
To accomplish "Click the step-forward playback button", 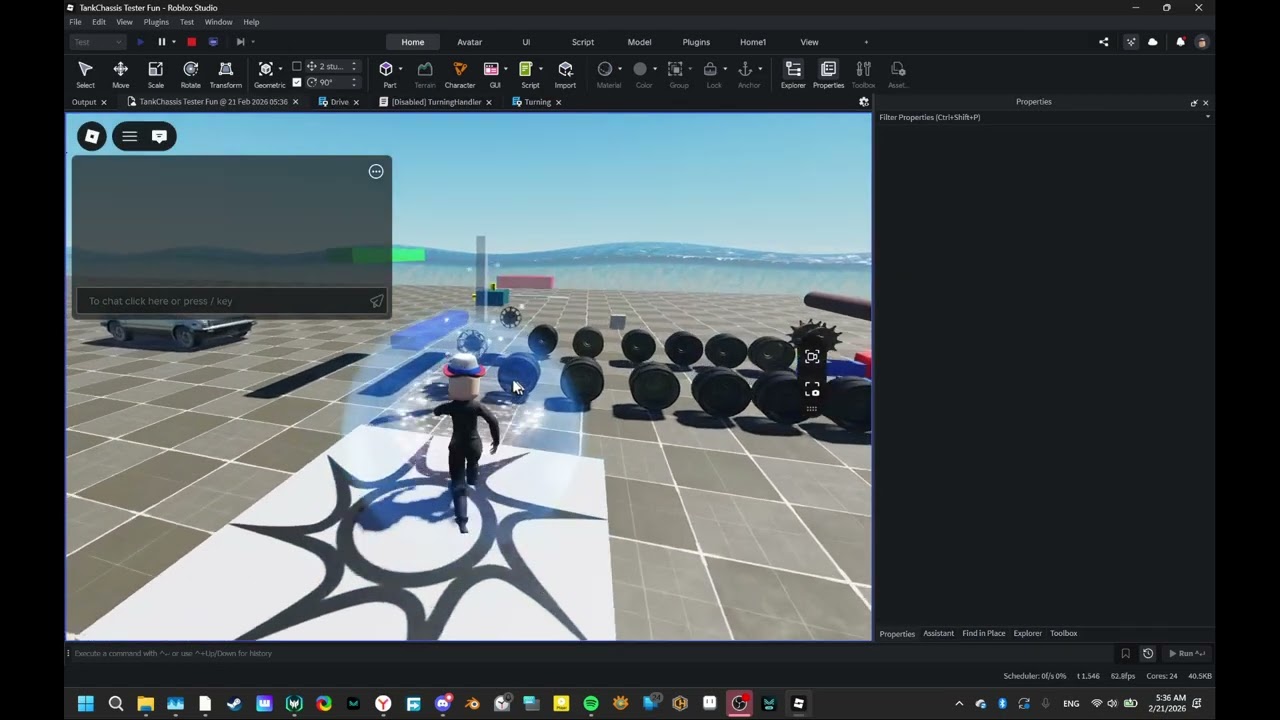I will pyautogui.click(x=240, y=42).
